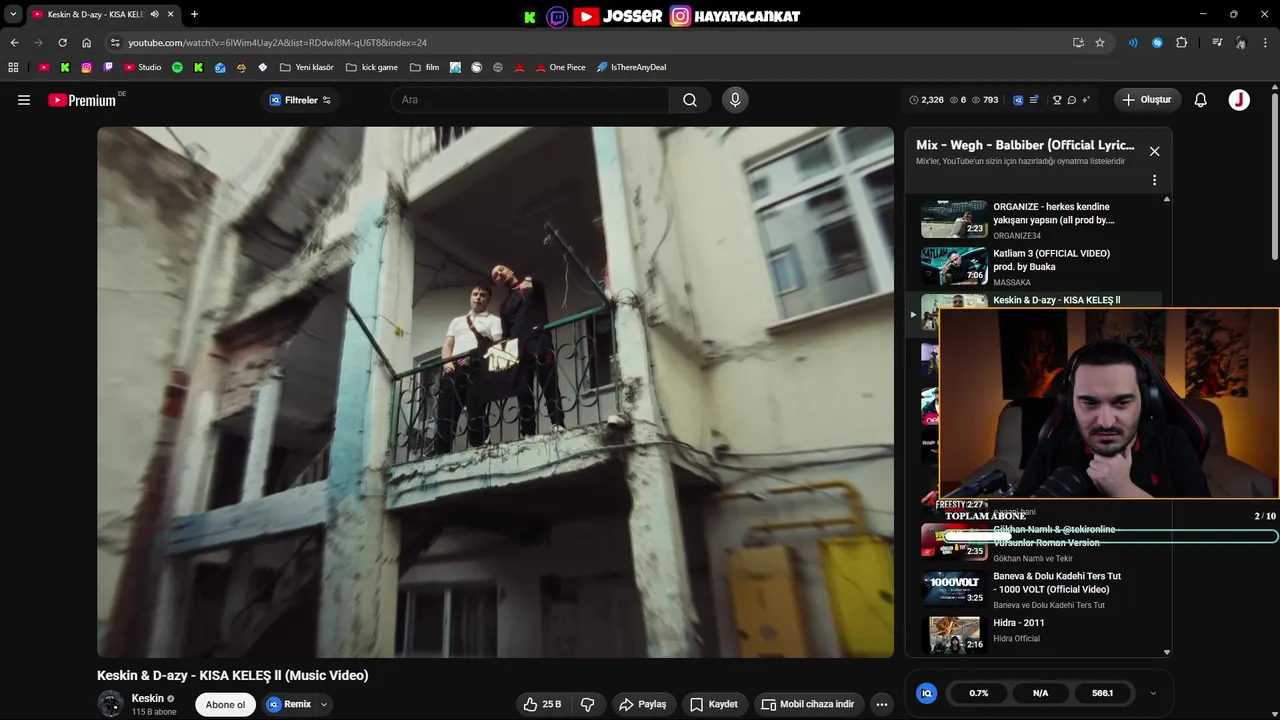This screenshot has width=1280, height=720.
Task: Click the 566.1 vidIQ stat pill
Action: pyautogui.click(x=1102, y=693)
